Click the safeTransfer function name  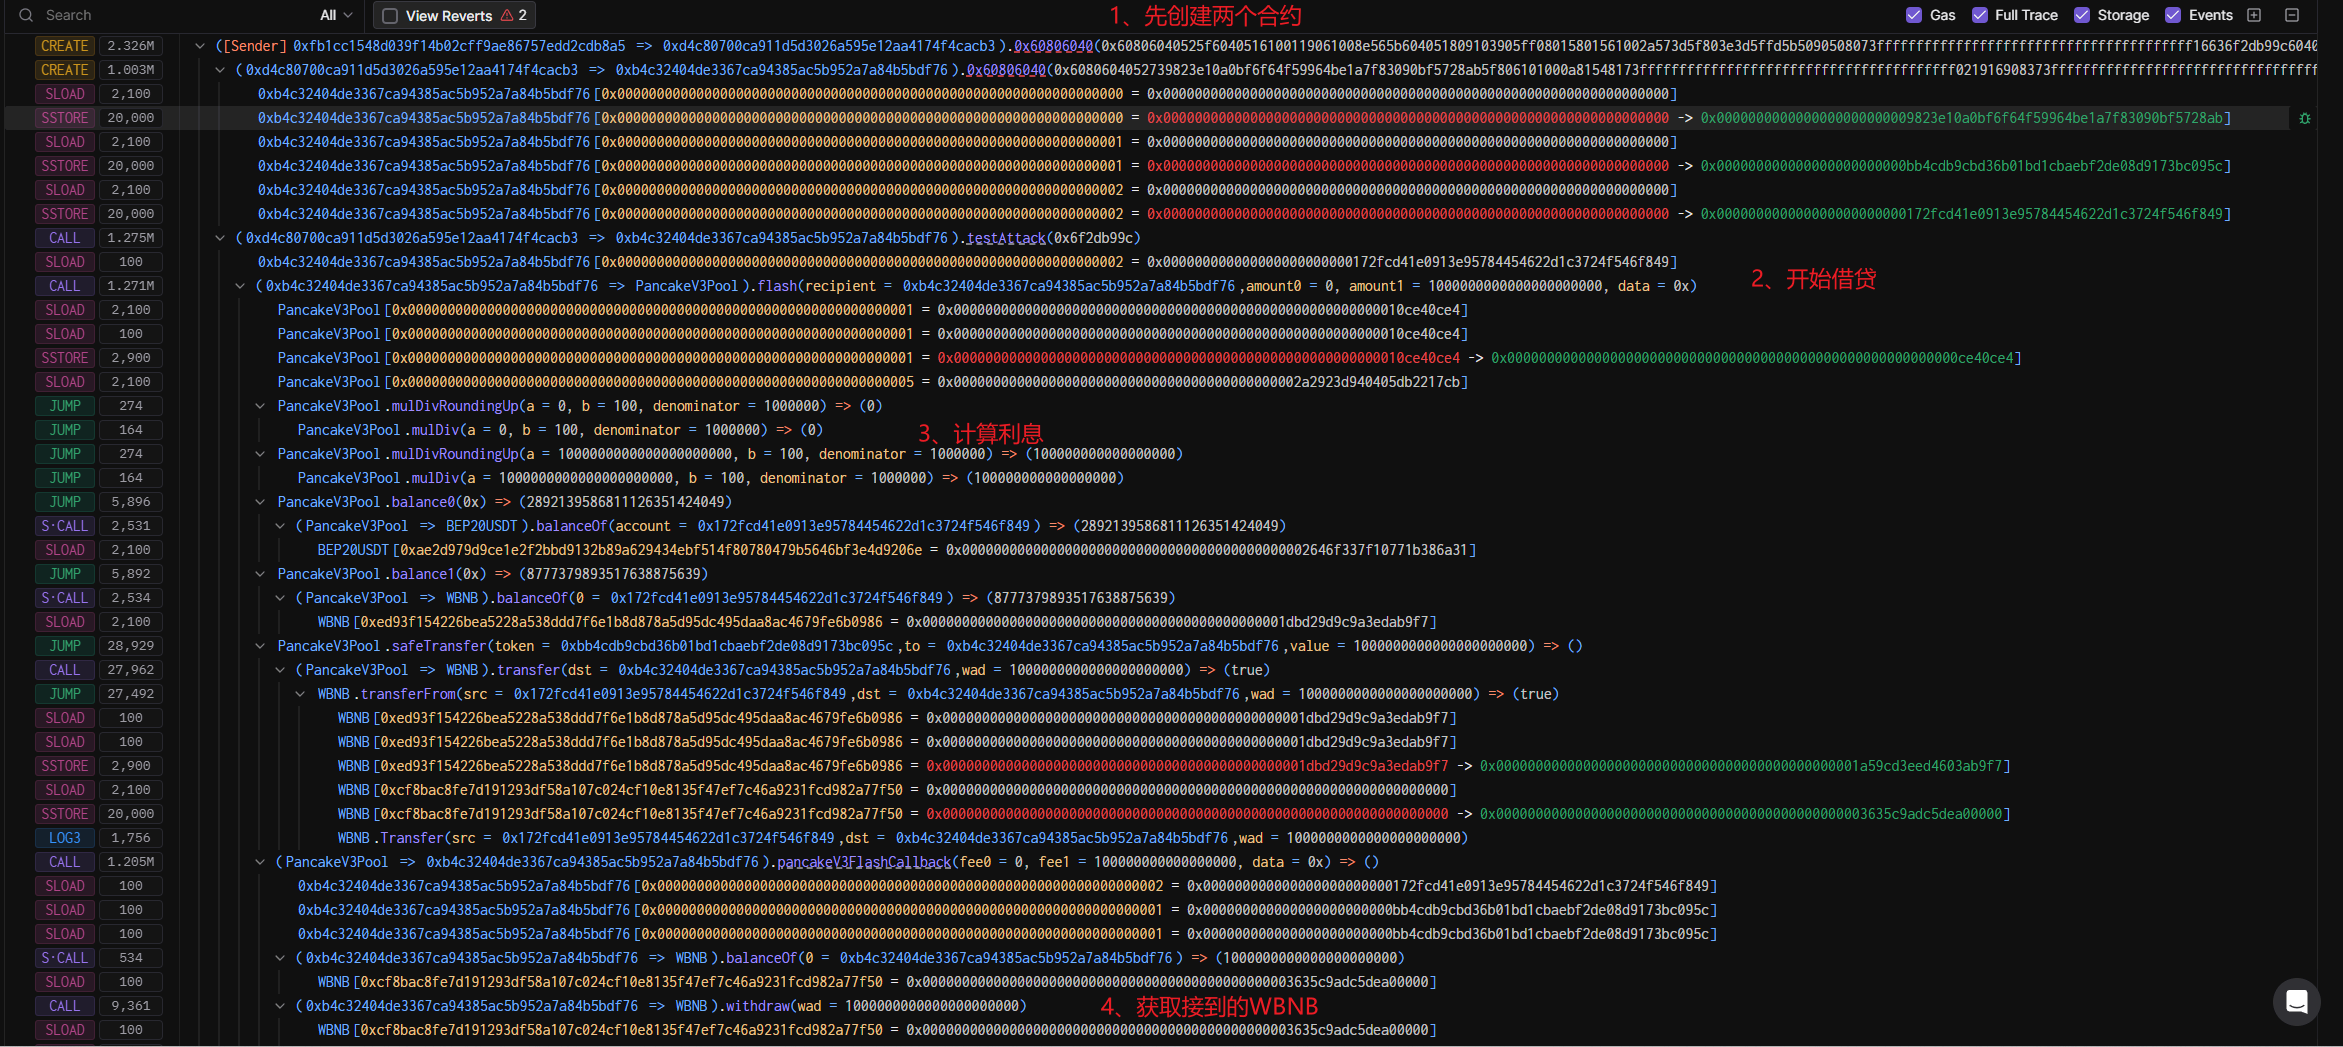(x=438, y=646)
